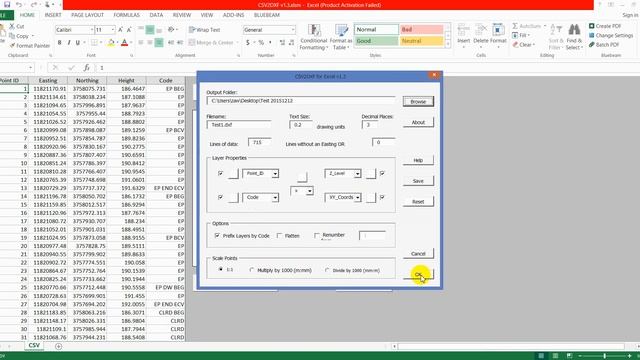Click the Browse button for output folder

(418, 102)
